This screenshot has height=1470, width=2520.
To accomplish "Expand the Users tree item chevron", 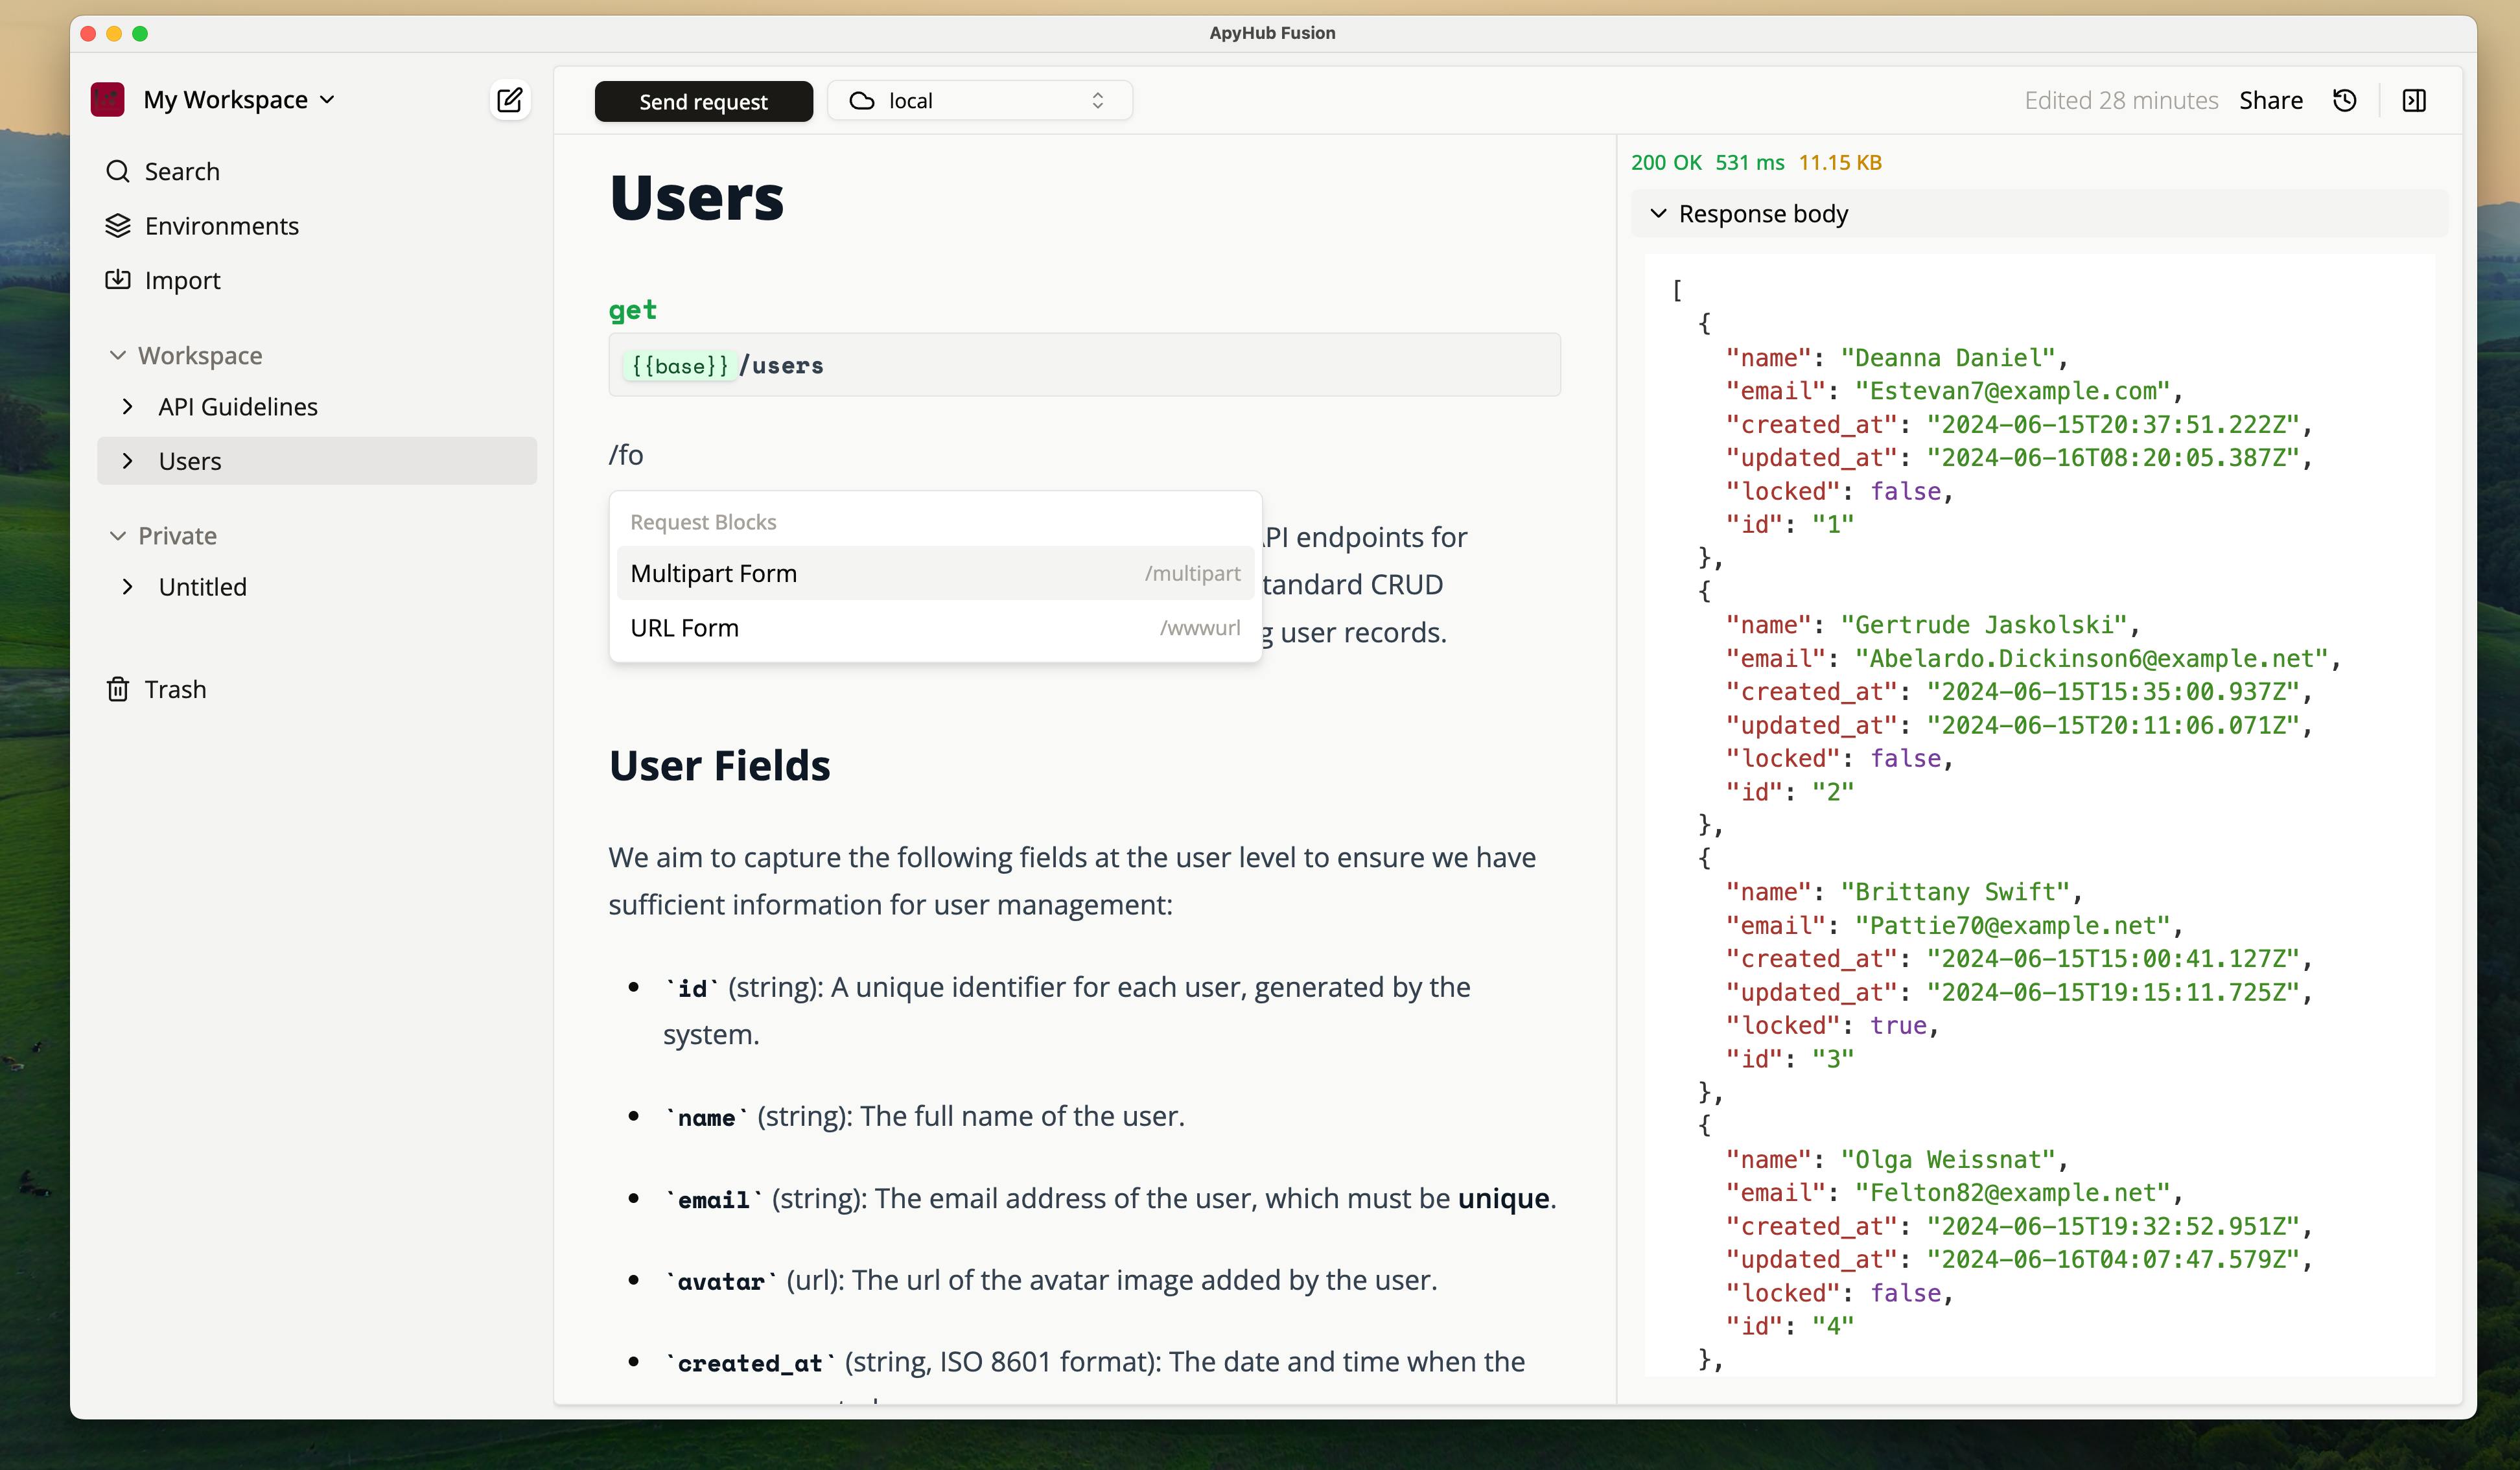I will click(127, 461).
